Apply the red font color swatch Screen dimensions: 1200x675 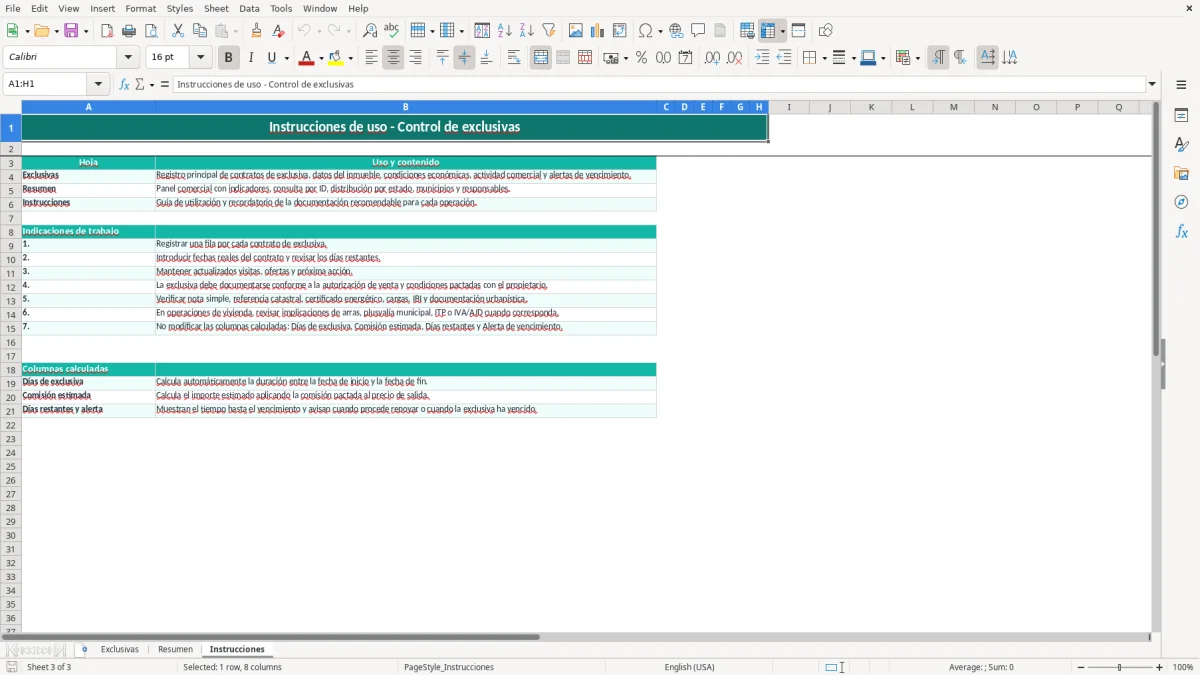tap(306, 58)
